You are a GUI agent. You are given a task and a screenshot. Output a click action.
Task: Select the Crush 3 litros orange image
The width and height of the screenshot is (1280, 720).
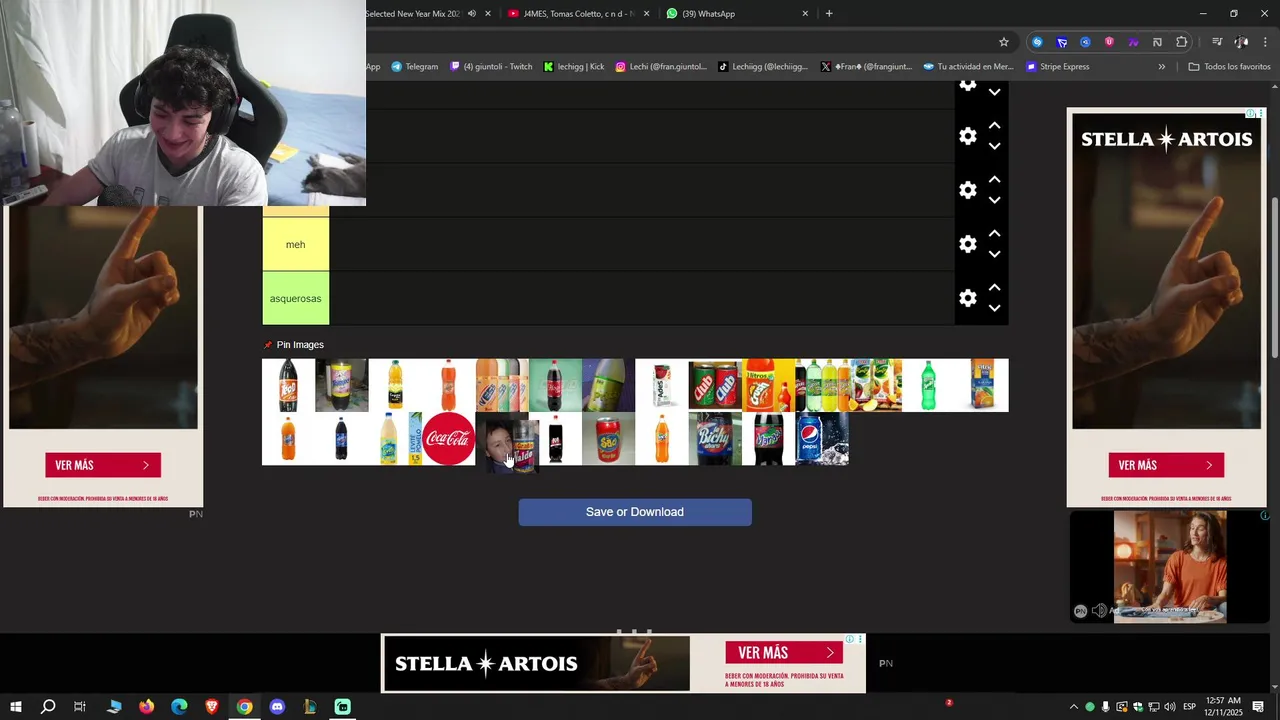[768, 385]
